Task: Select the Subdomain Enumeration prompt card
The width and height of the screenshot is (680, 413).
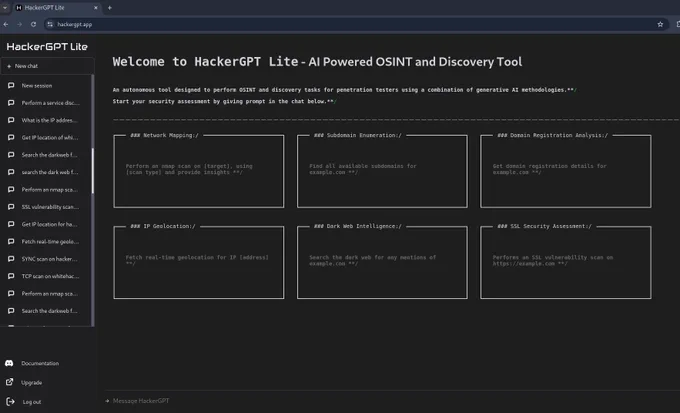Action: 382,171
